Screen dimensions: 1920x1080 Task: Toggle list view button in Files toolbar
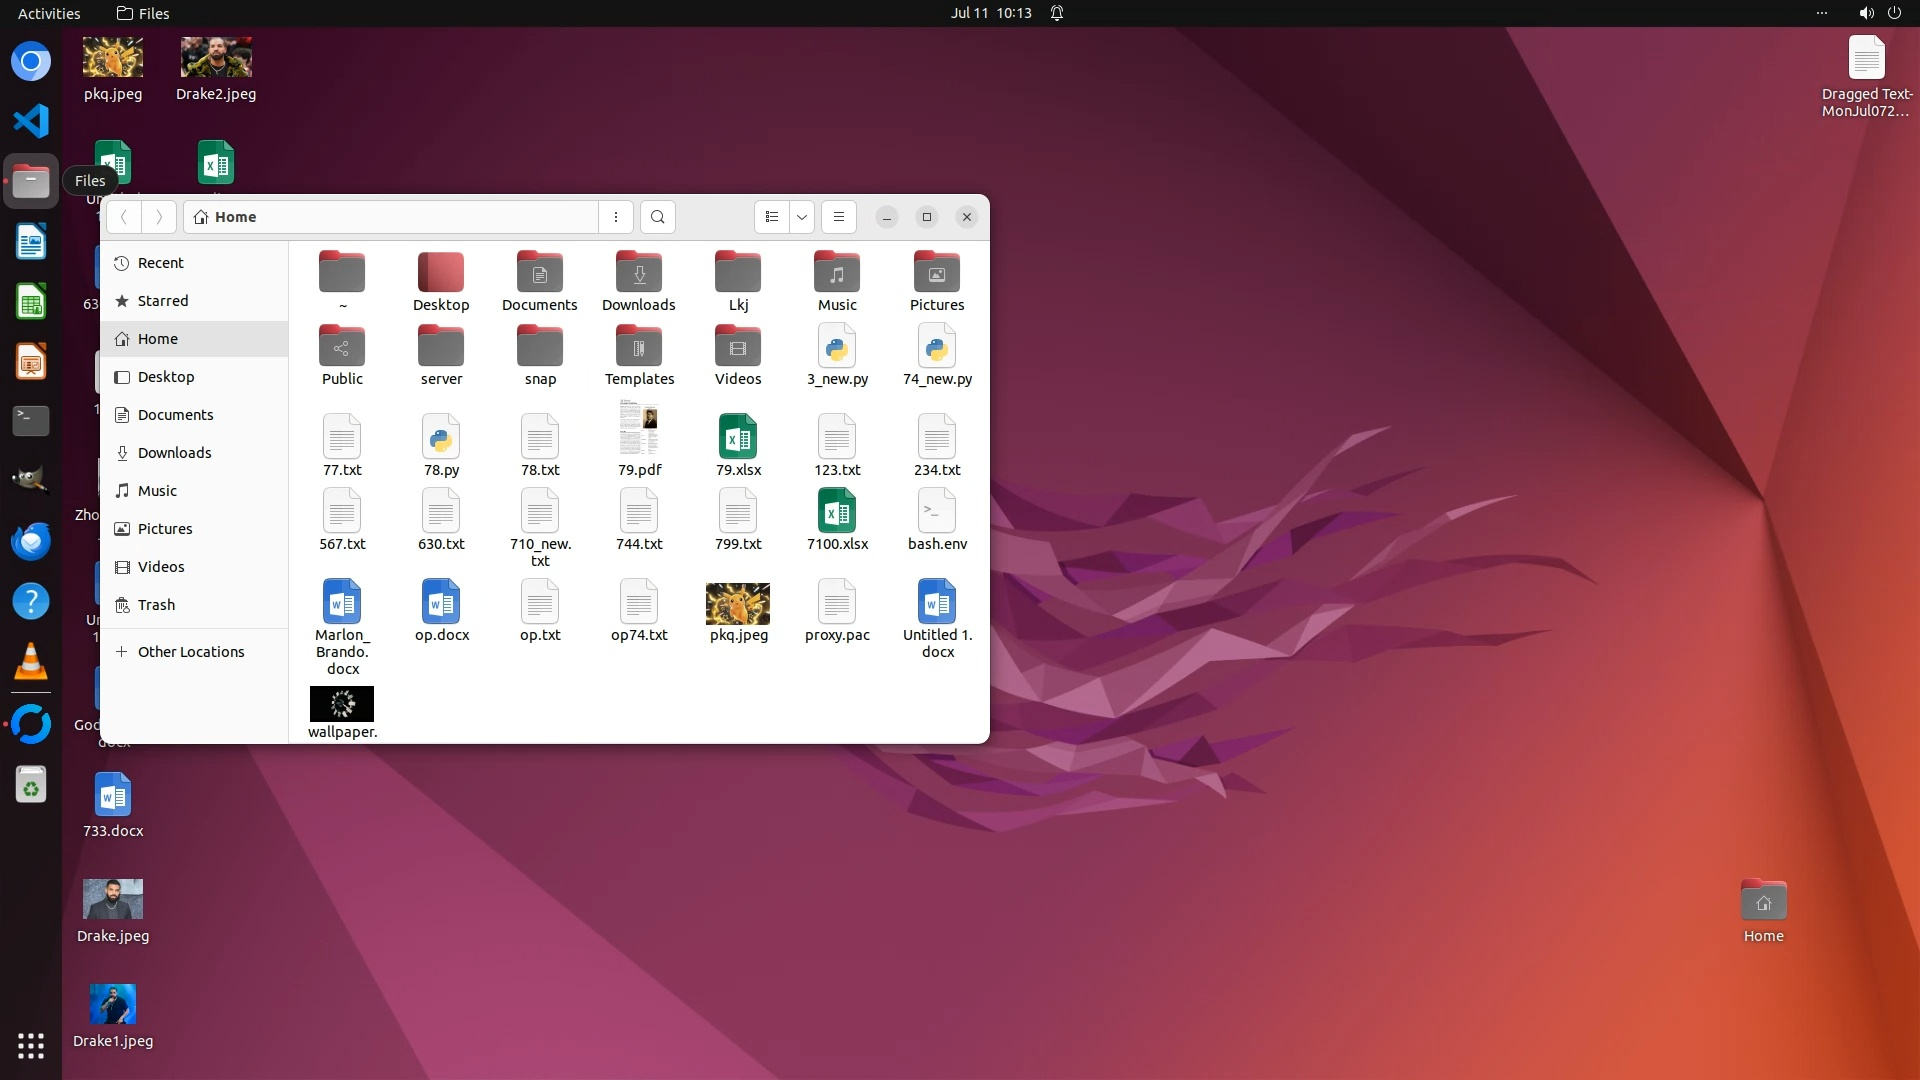771,217
